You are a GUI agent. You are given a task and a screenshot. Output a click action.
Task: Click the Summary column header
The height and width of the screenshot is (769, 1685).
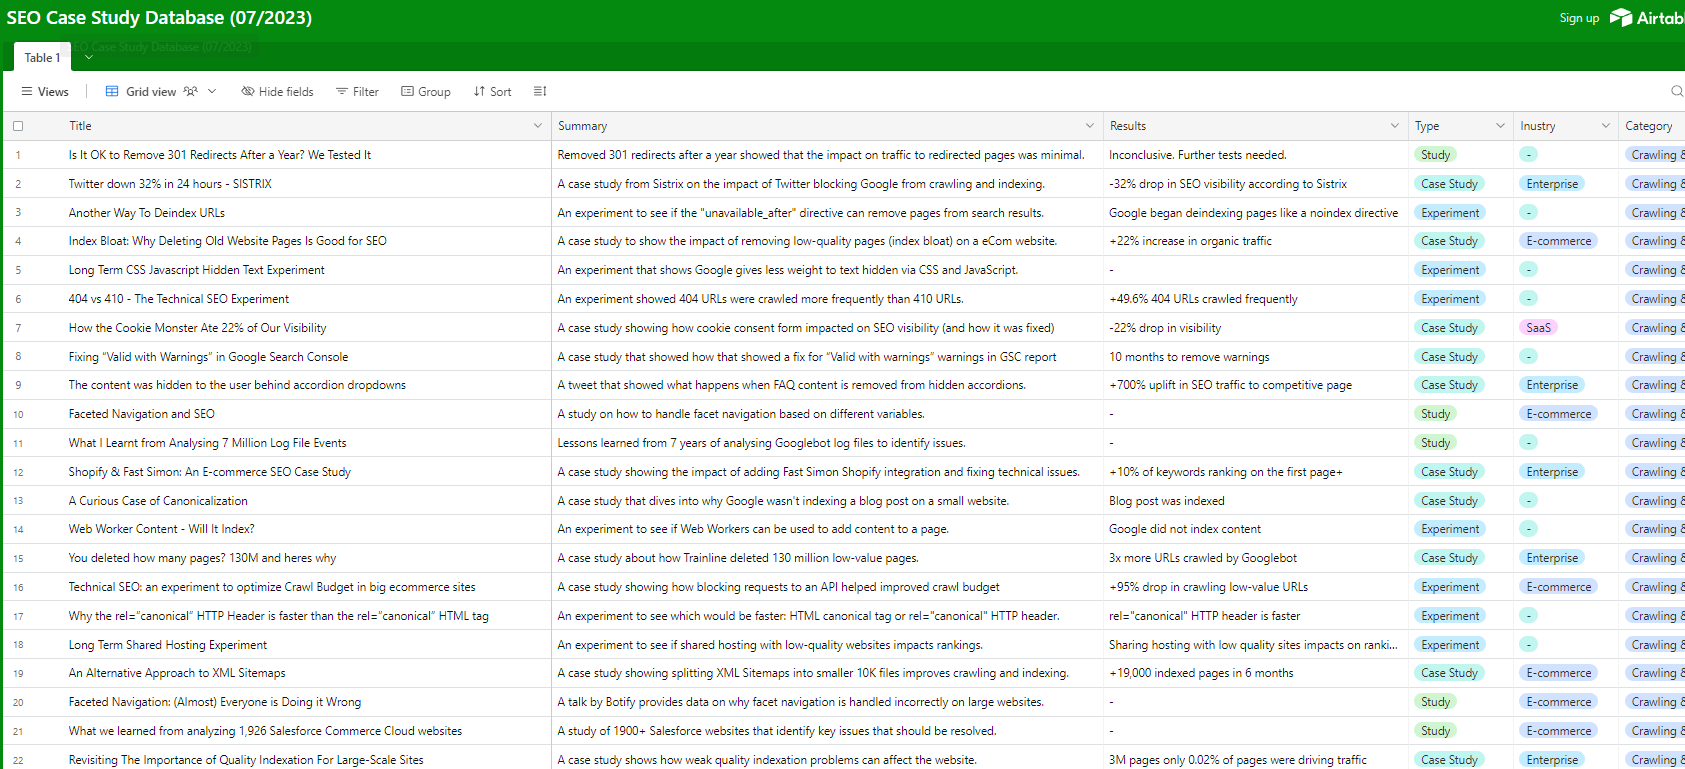[827, 126]
